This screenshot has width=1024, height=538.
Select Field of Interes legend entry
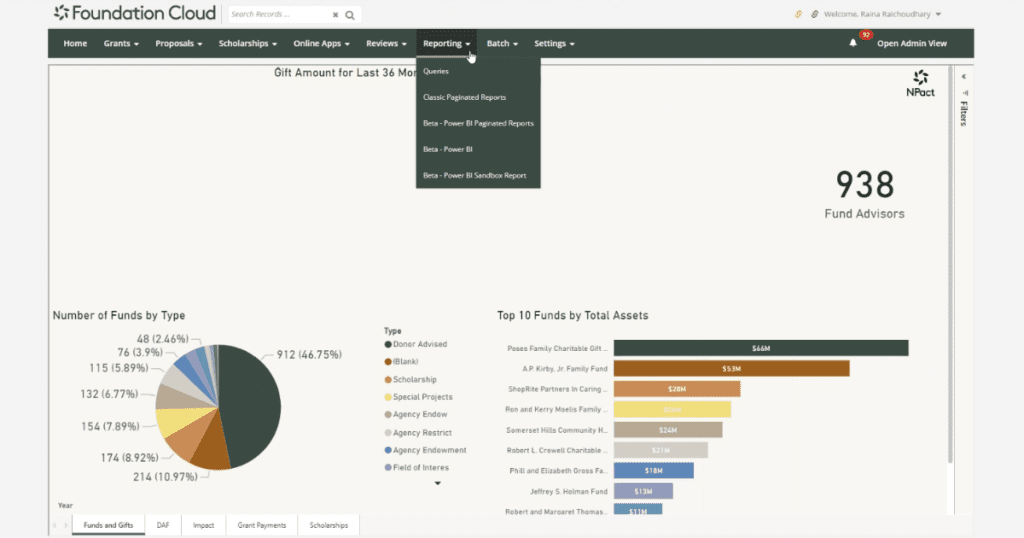417,467
